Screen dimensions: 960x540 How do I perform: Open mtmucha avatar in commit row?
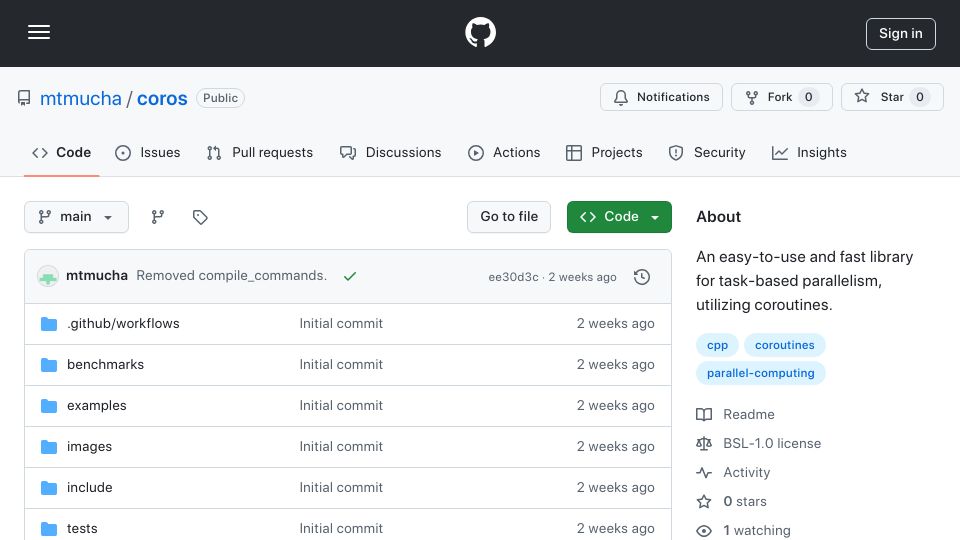(48, 276)
